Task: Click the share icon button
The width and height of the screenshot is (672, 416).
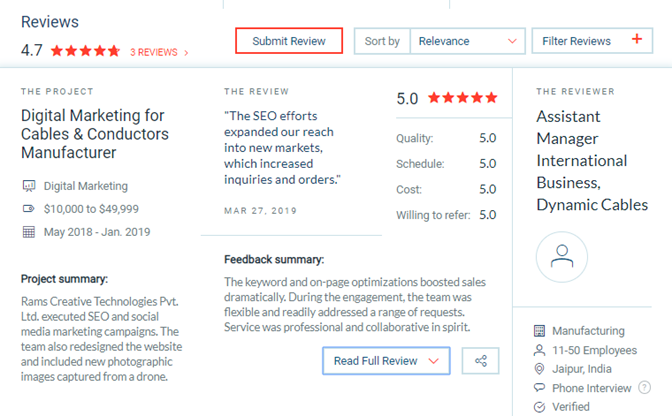Action: tap(480, 361)
